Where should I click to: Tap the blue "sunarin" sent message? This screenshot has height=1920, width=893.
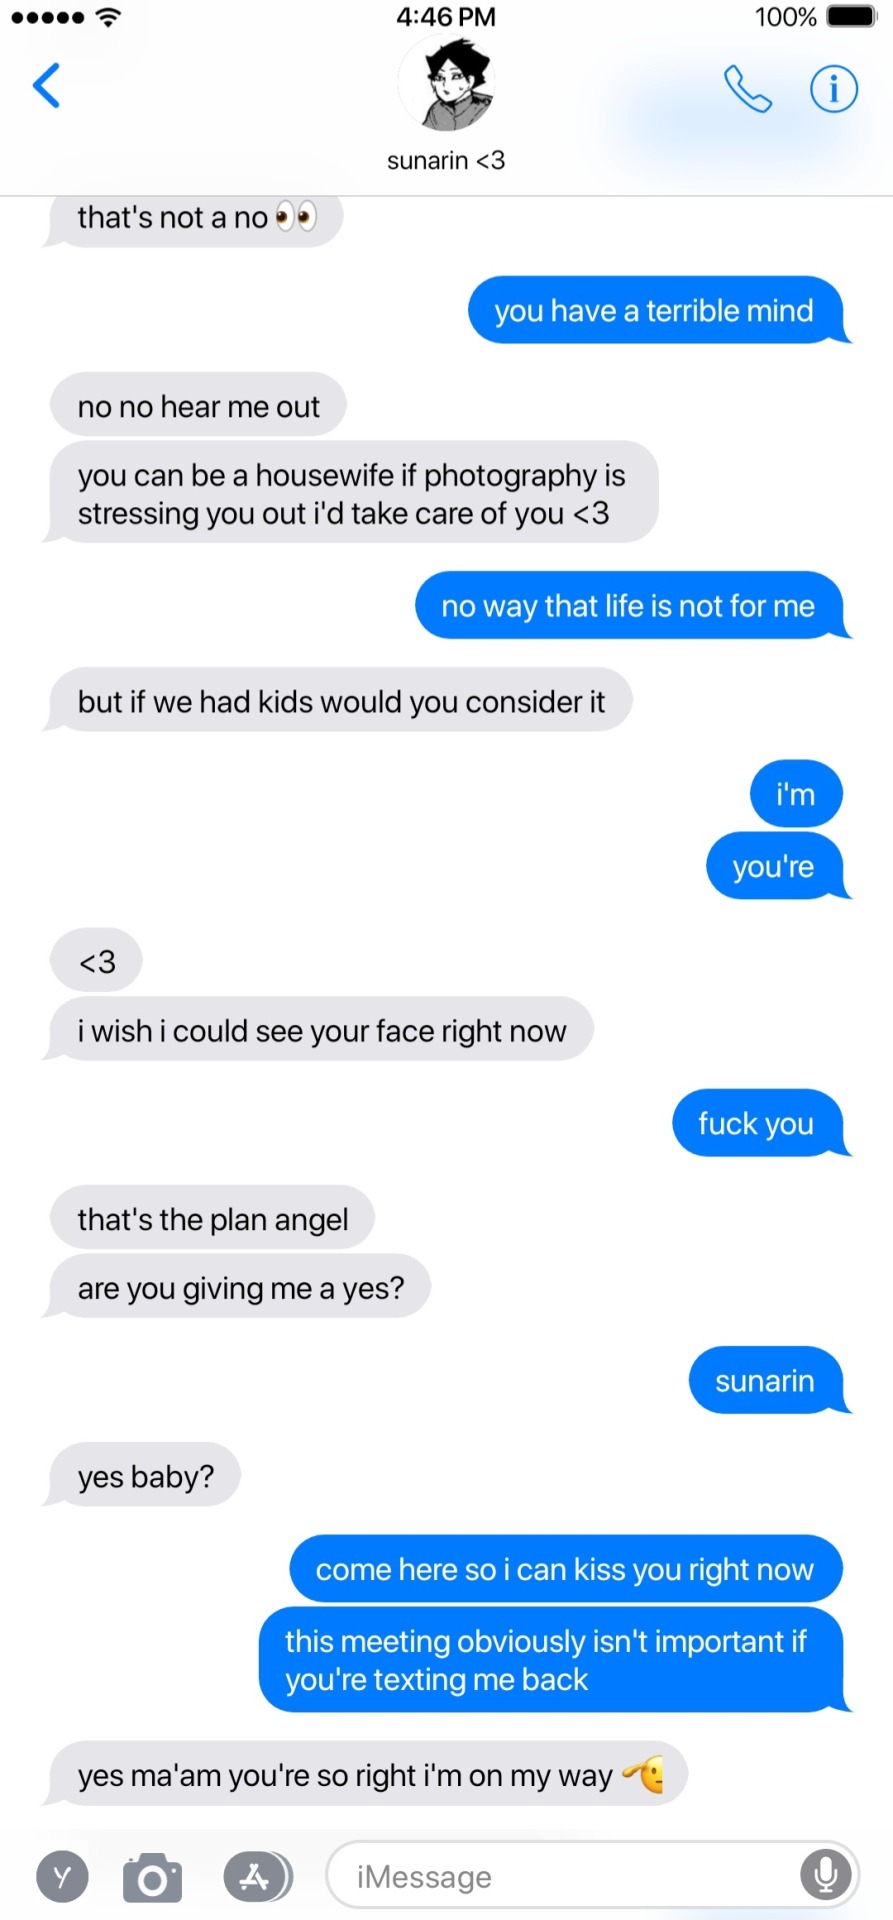(767, 1380)
